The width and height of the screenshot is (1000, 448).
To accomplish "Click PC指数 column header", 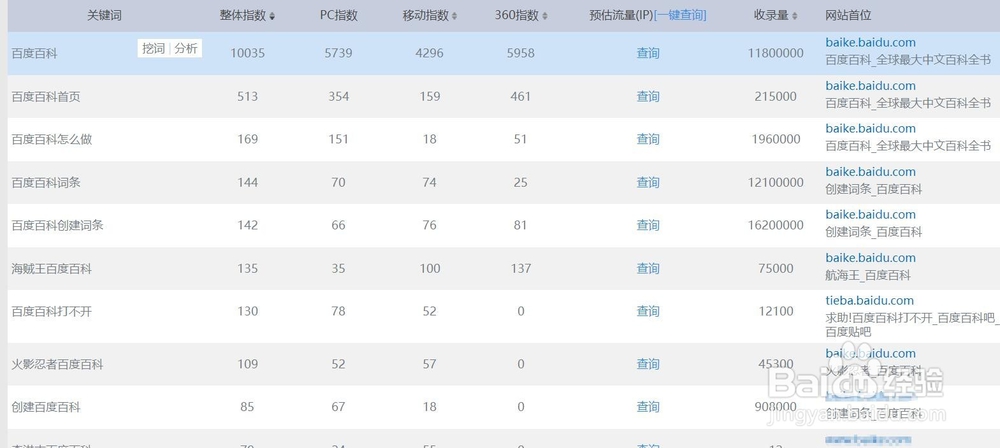I will pos(339,16).
